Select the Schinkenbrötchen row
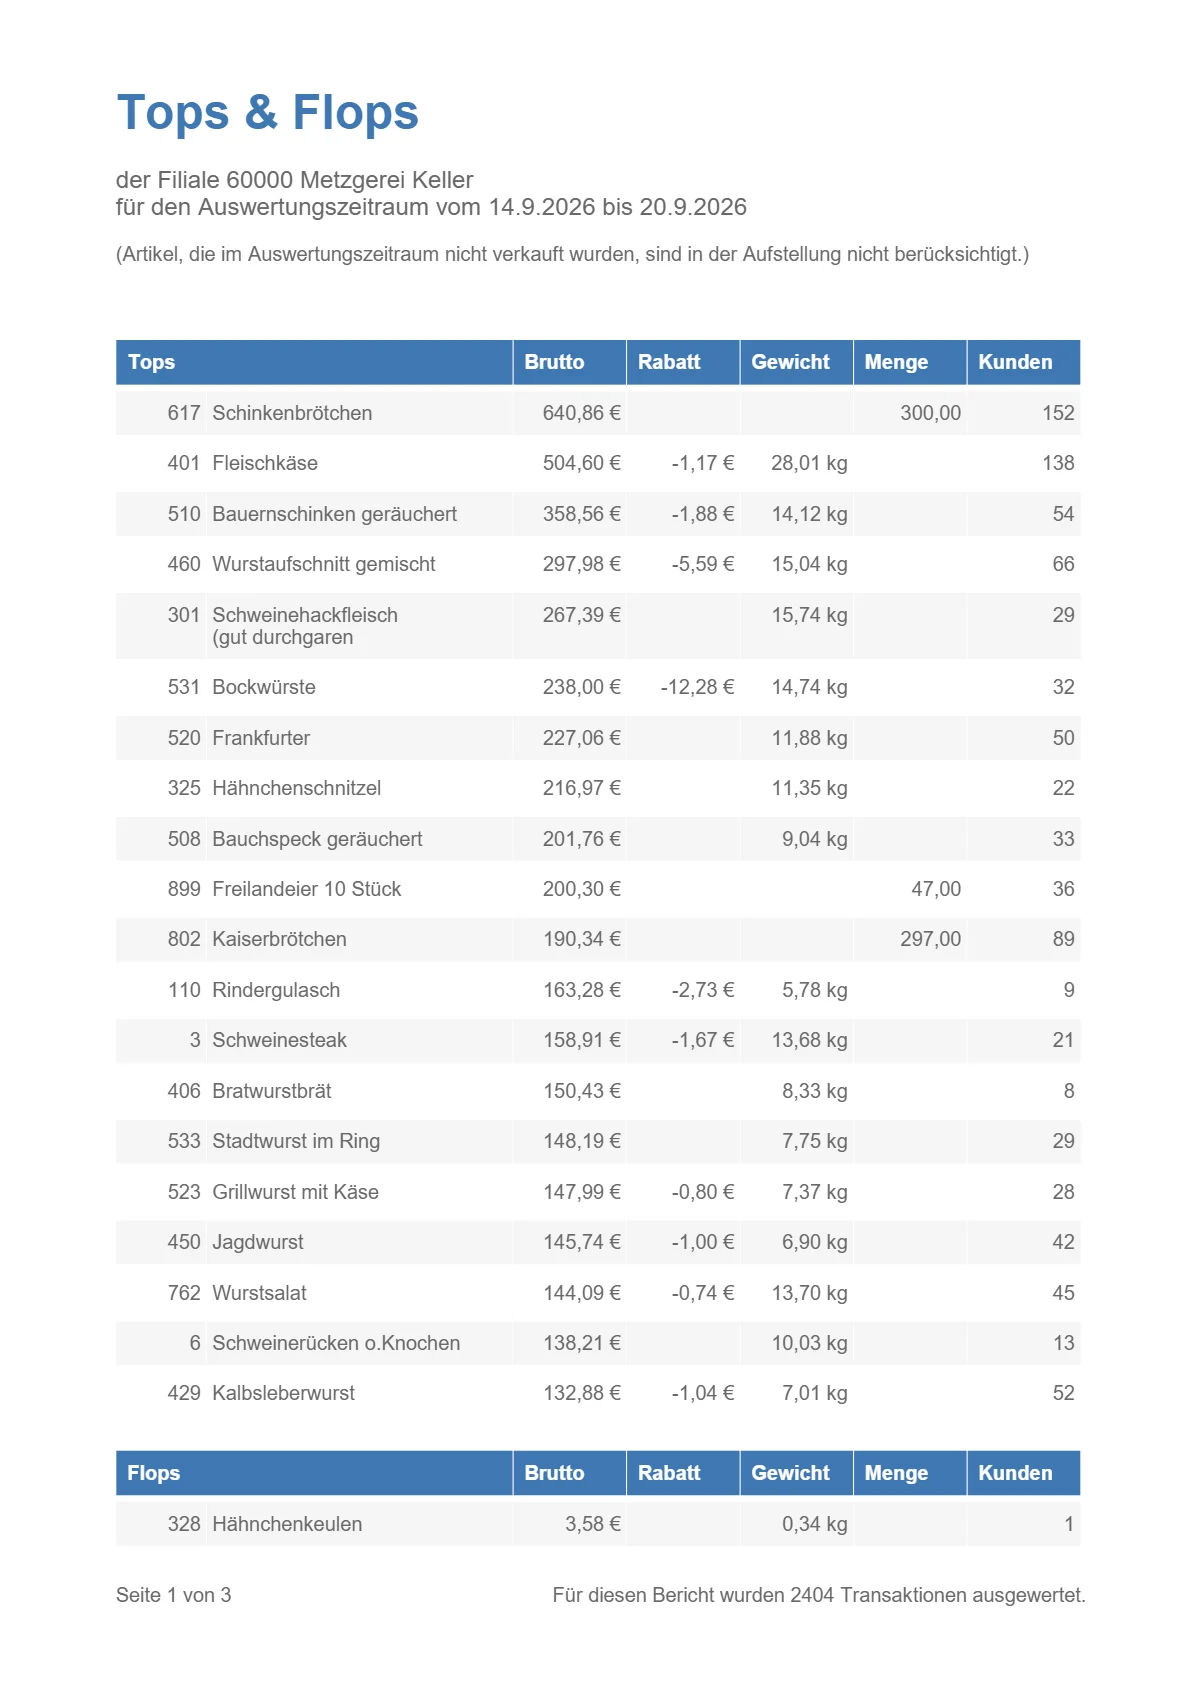 pyautogui.click(x=598, y=413)
